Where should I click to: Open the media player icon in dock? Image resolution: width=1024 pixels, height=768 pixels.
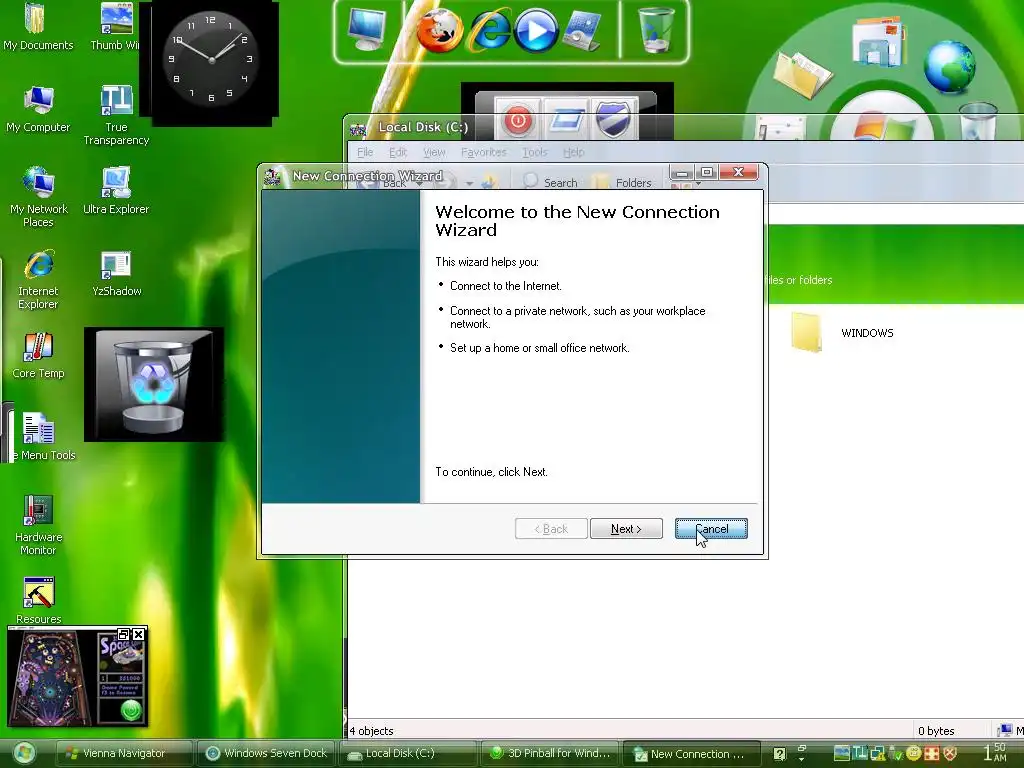point(536,31)
